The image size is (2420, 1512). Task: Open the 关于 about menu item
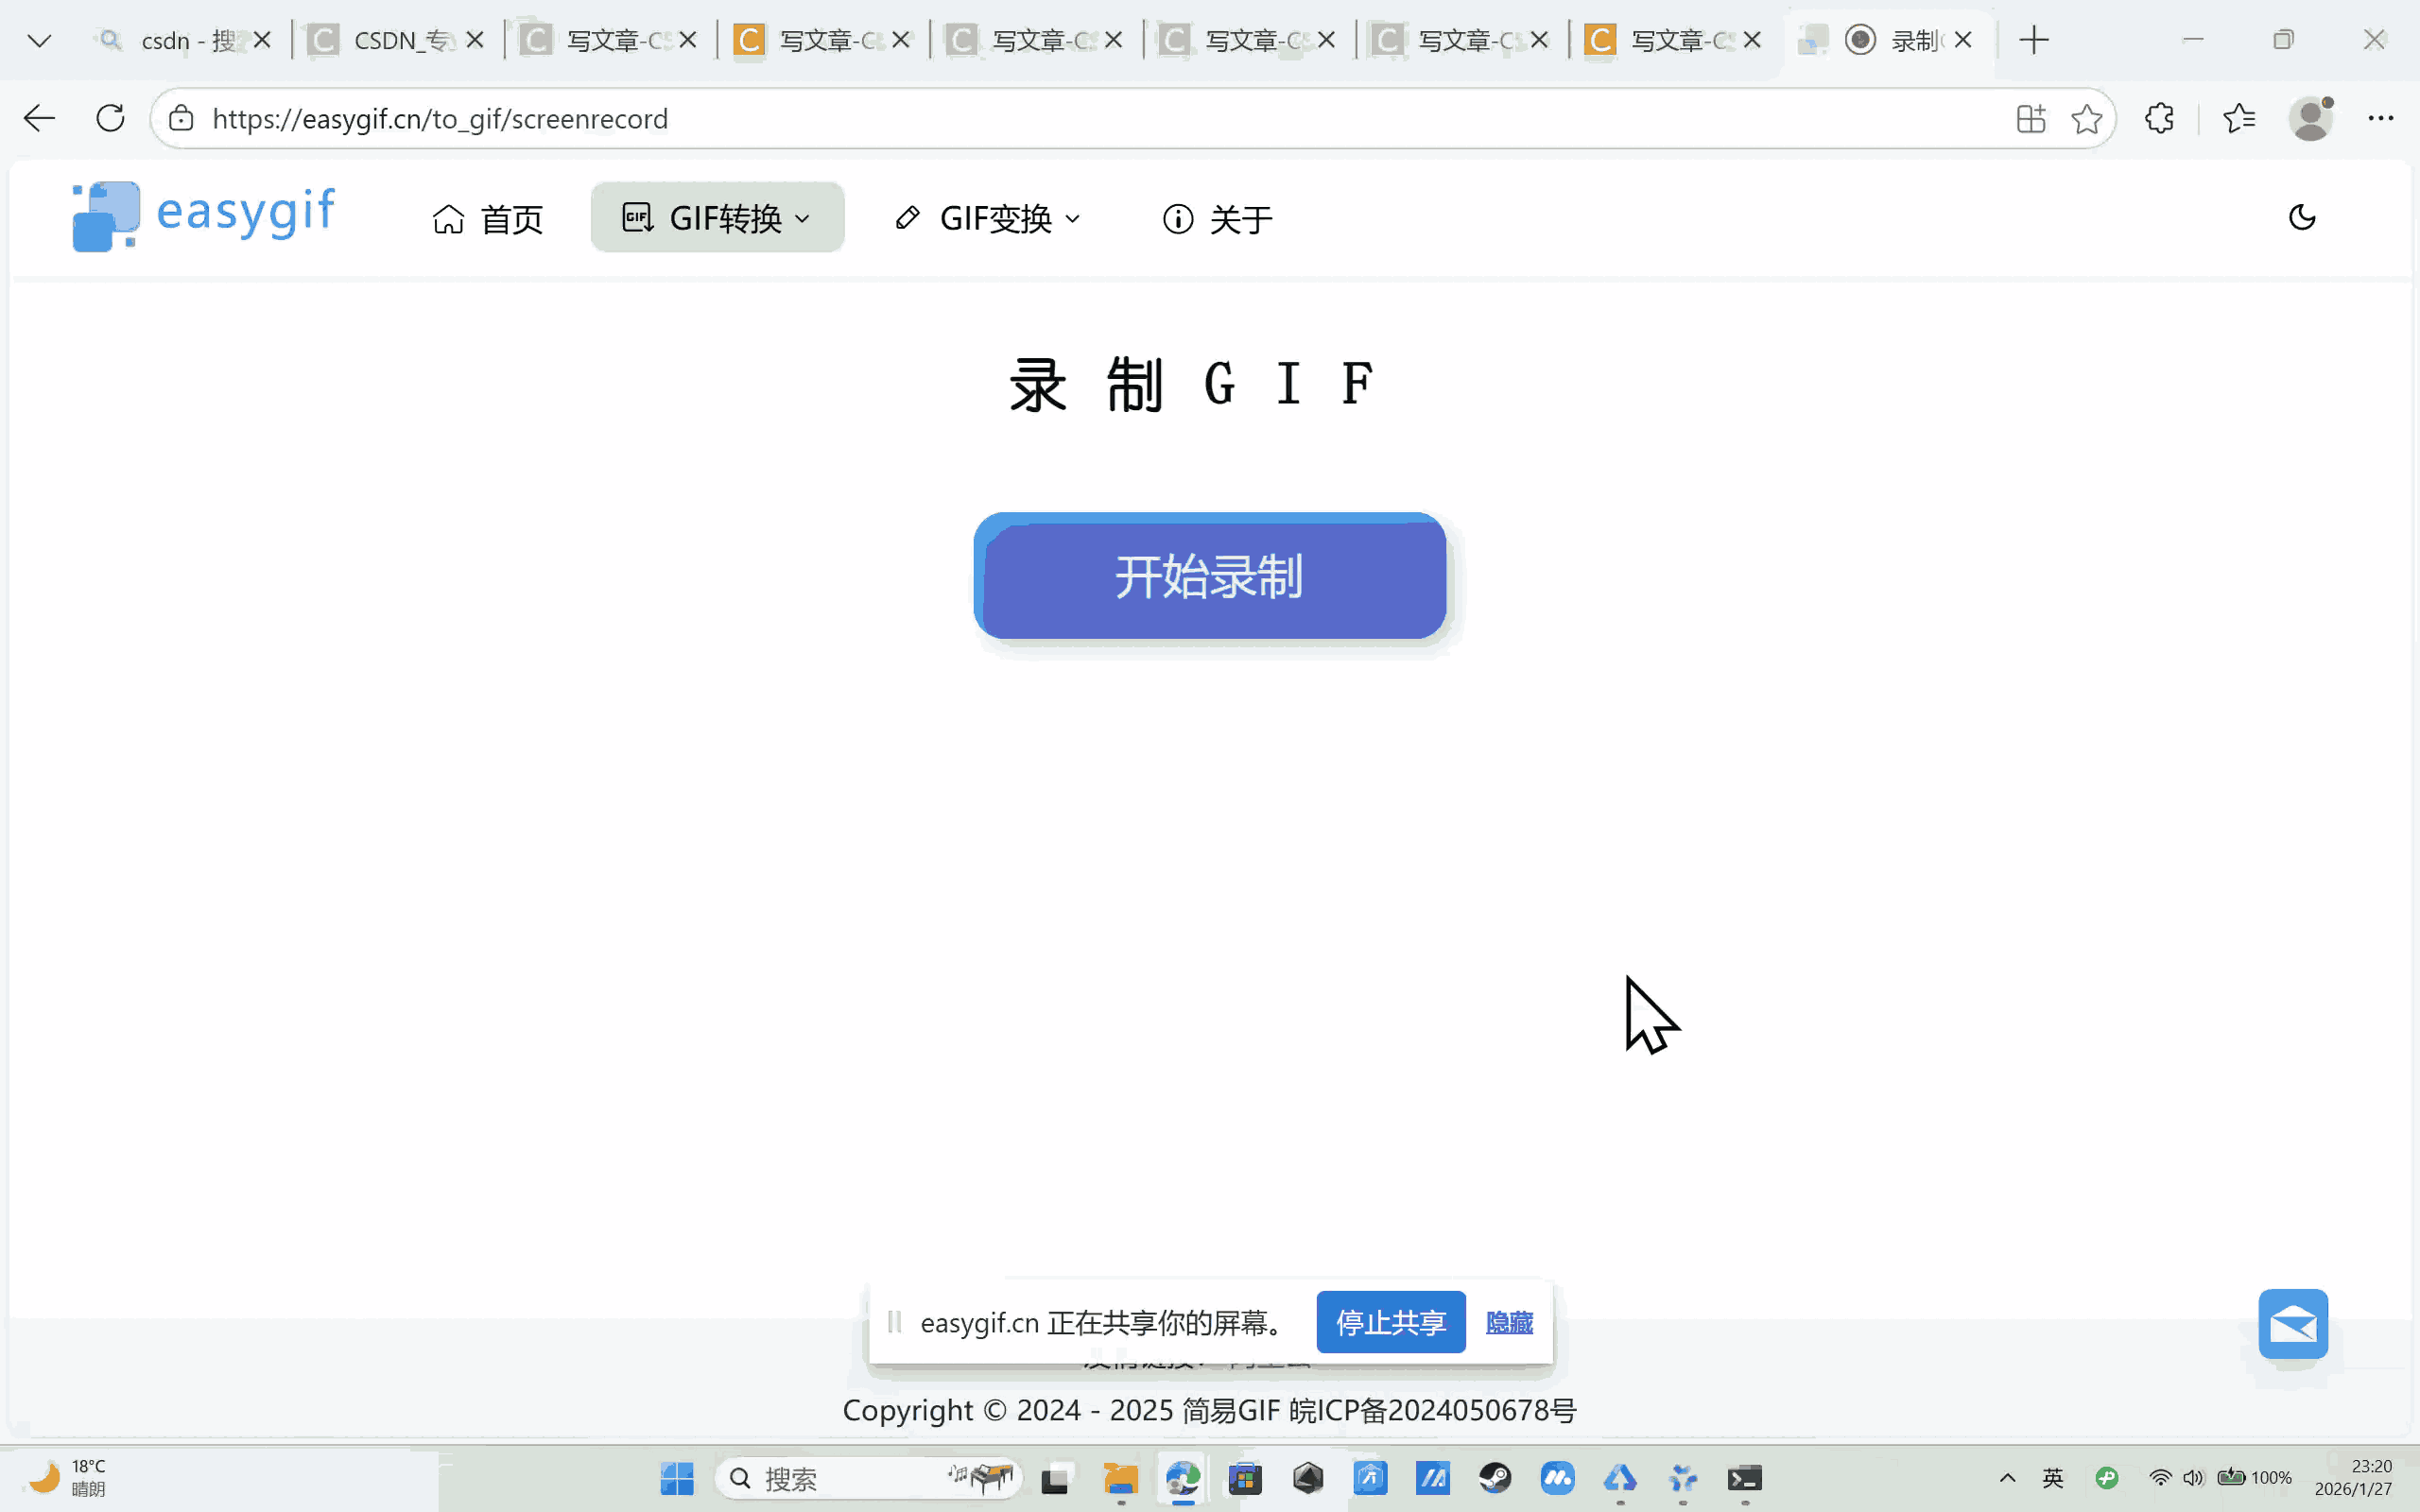(1217, 218)
